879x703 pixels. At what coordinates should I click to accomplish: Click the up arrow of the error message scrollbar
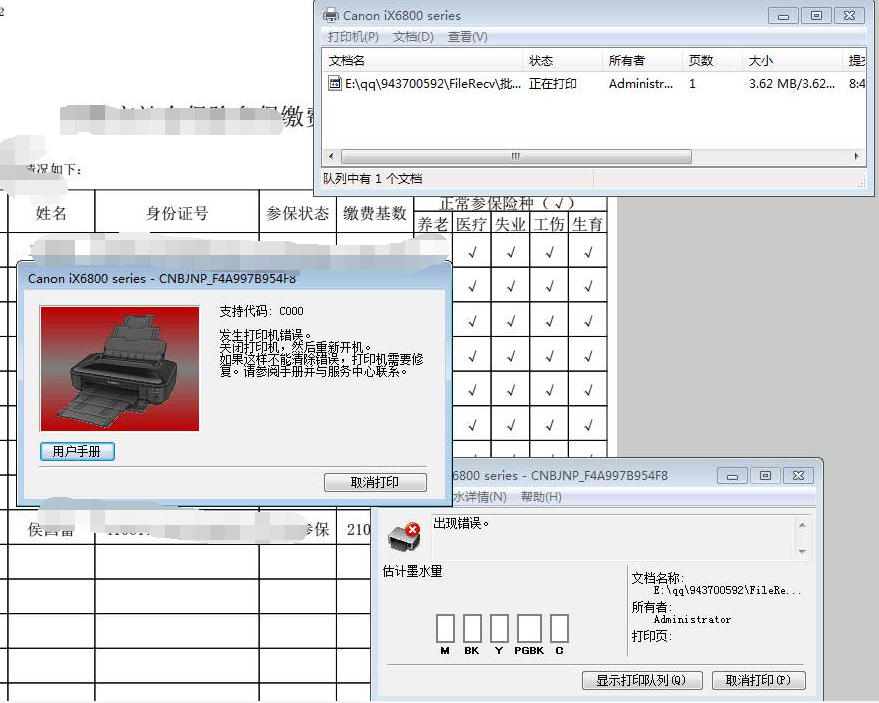point(802,525)
